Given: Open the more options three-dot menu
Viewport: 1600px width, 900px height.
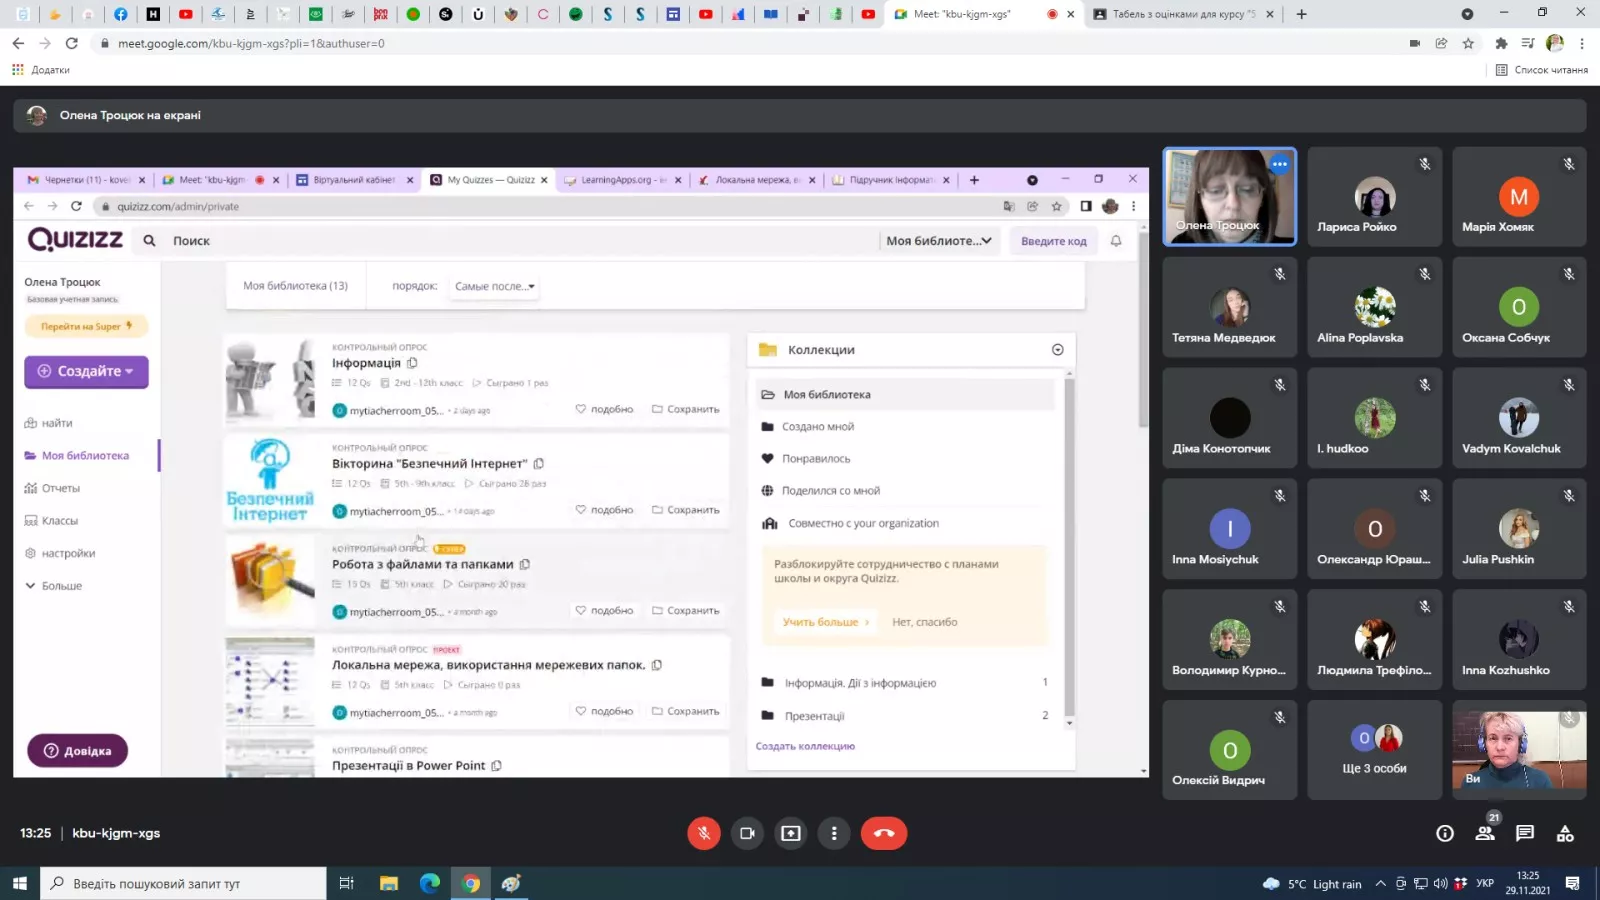Looking at the screenshot, I should pos(834,833).
